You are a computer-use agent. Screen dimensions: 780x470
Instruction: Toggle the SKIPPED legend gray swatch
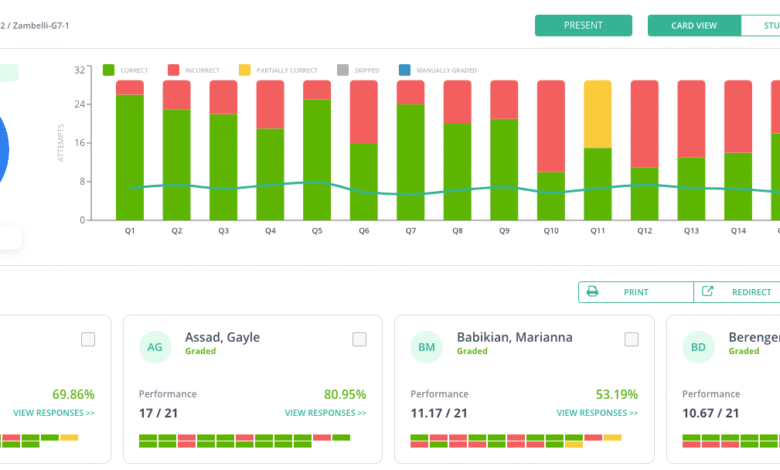343,70
